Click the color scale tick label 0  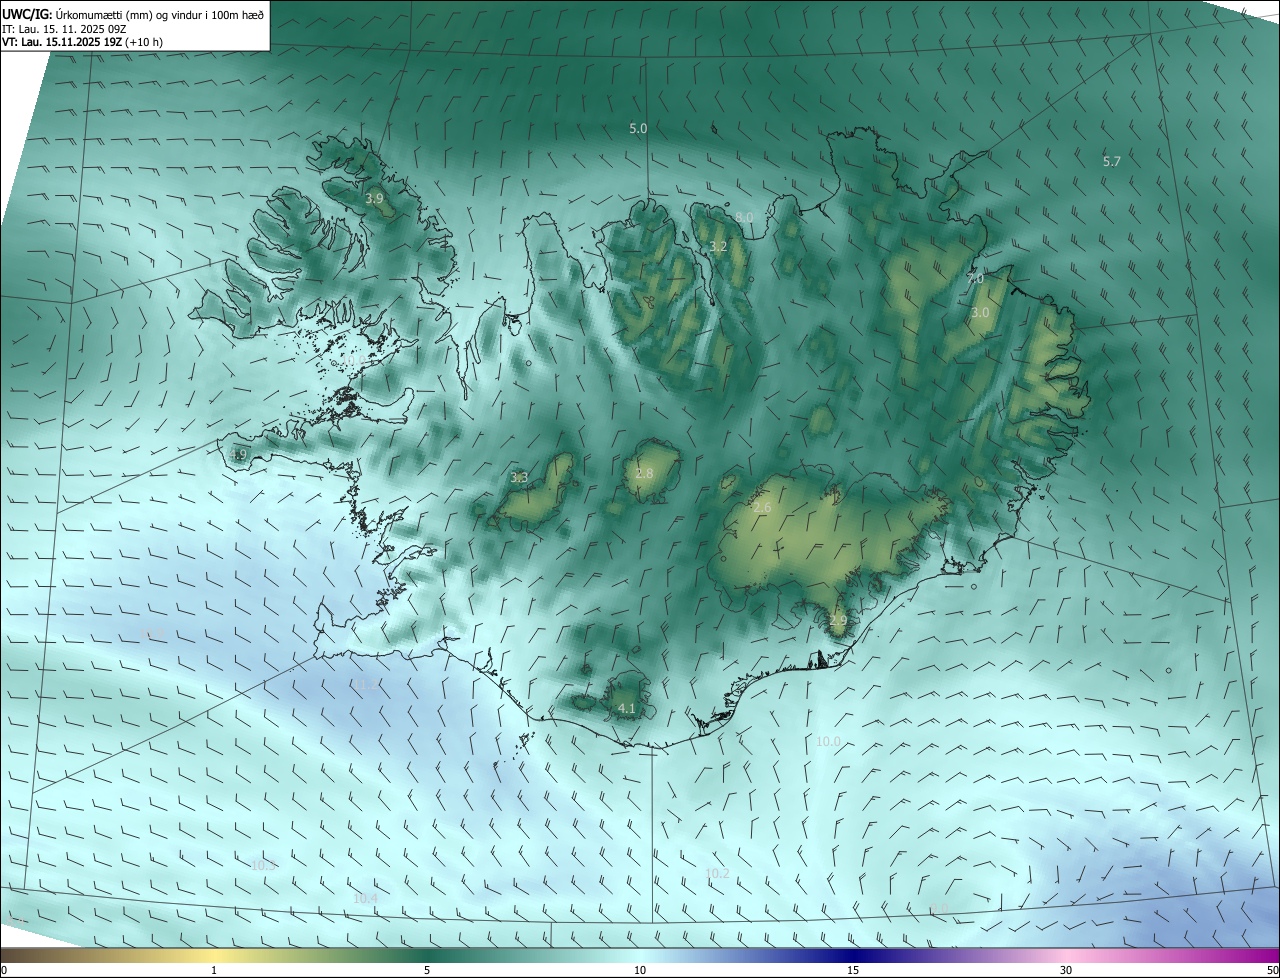[x=4, y=970]
